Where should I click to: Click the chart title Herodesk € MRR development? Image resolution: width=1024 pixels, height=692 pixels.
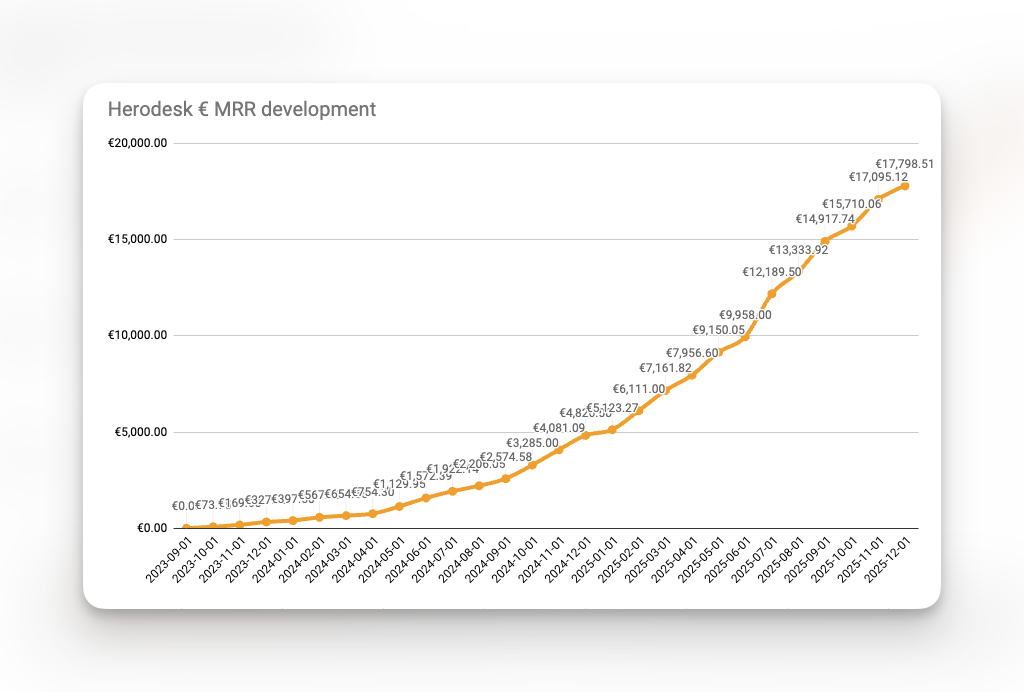242,109
